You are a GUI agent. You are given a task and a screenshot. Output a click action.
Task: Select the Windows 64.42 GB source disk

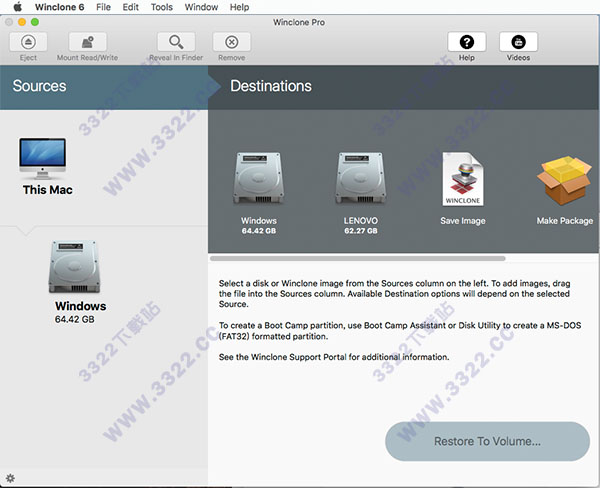75,267
